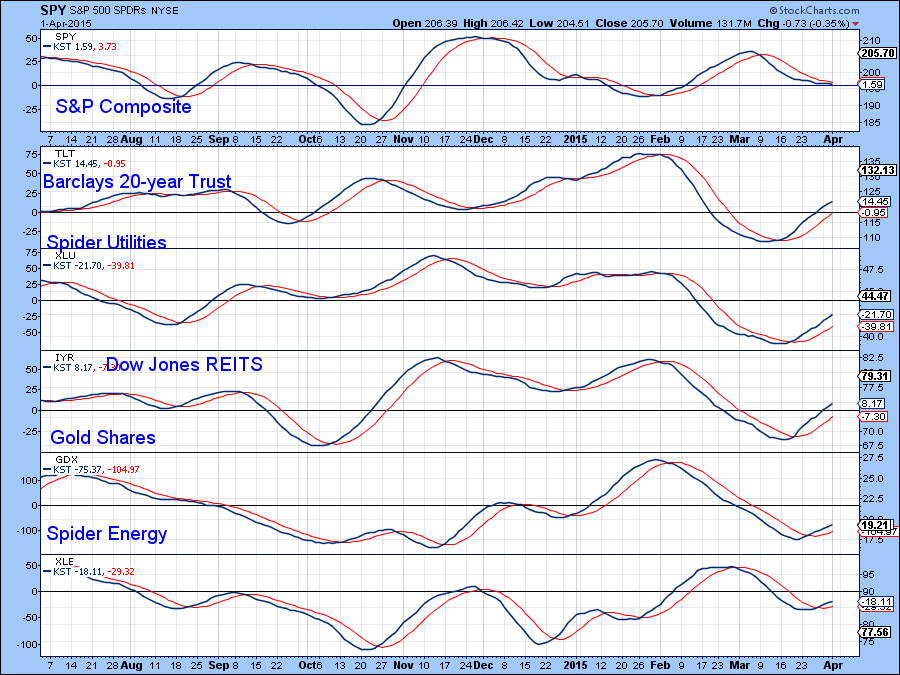Select the 'Gold Shares' annotation

(x=103, y=437)
